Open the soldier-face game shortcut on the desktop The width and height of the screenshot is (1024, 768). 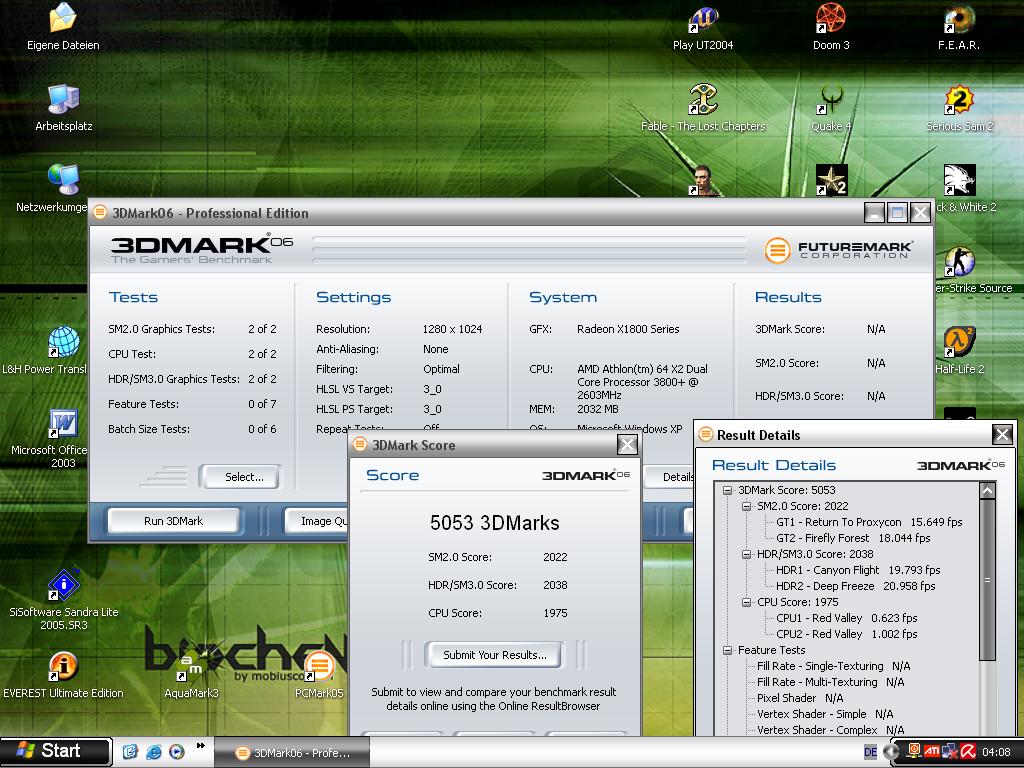pyautogui.click(x=703, y=180)
